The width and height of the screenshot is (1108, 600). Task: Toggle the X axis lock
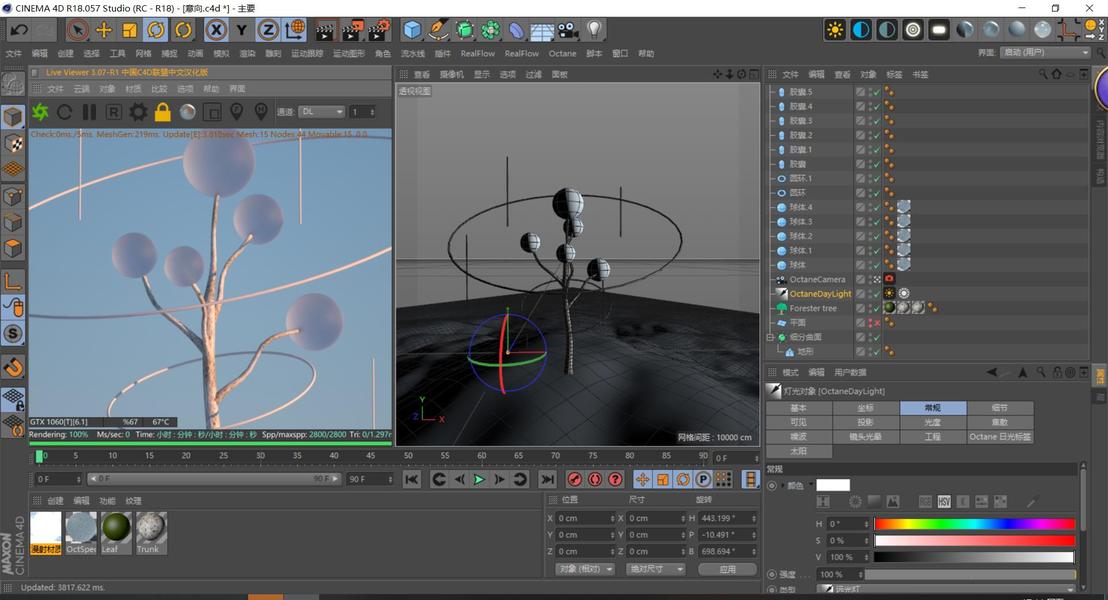[x=216, y=30]
